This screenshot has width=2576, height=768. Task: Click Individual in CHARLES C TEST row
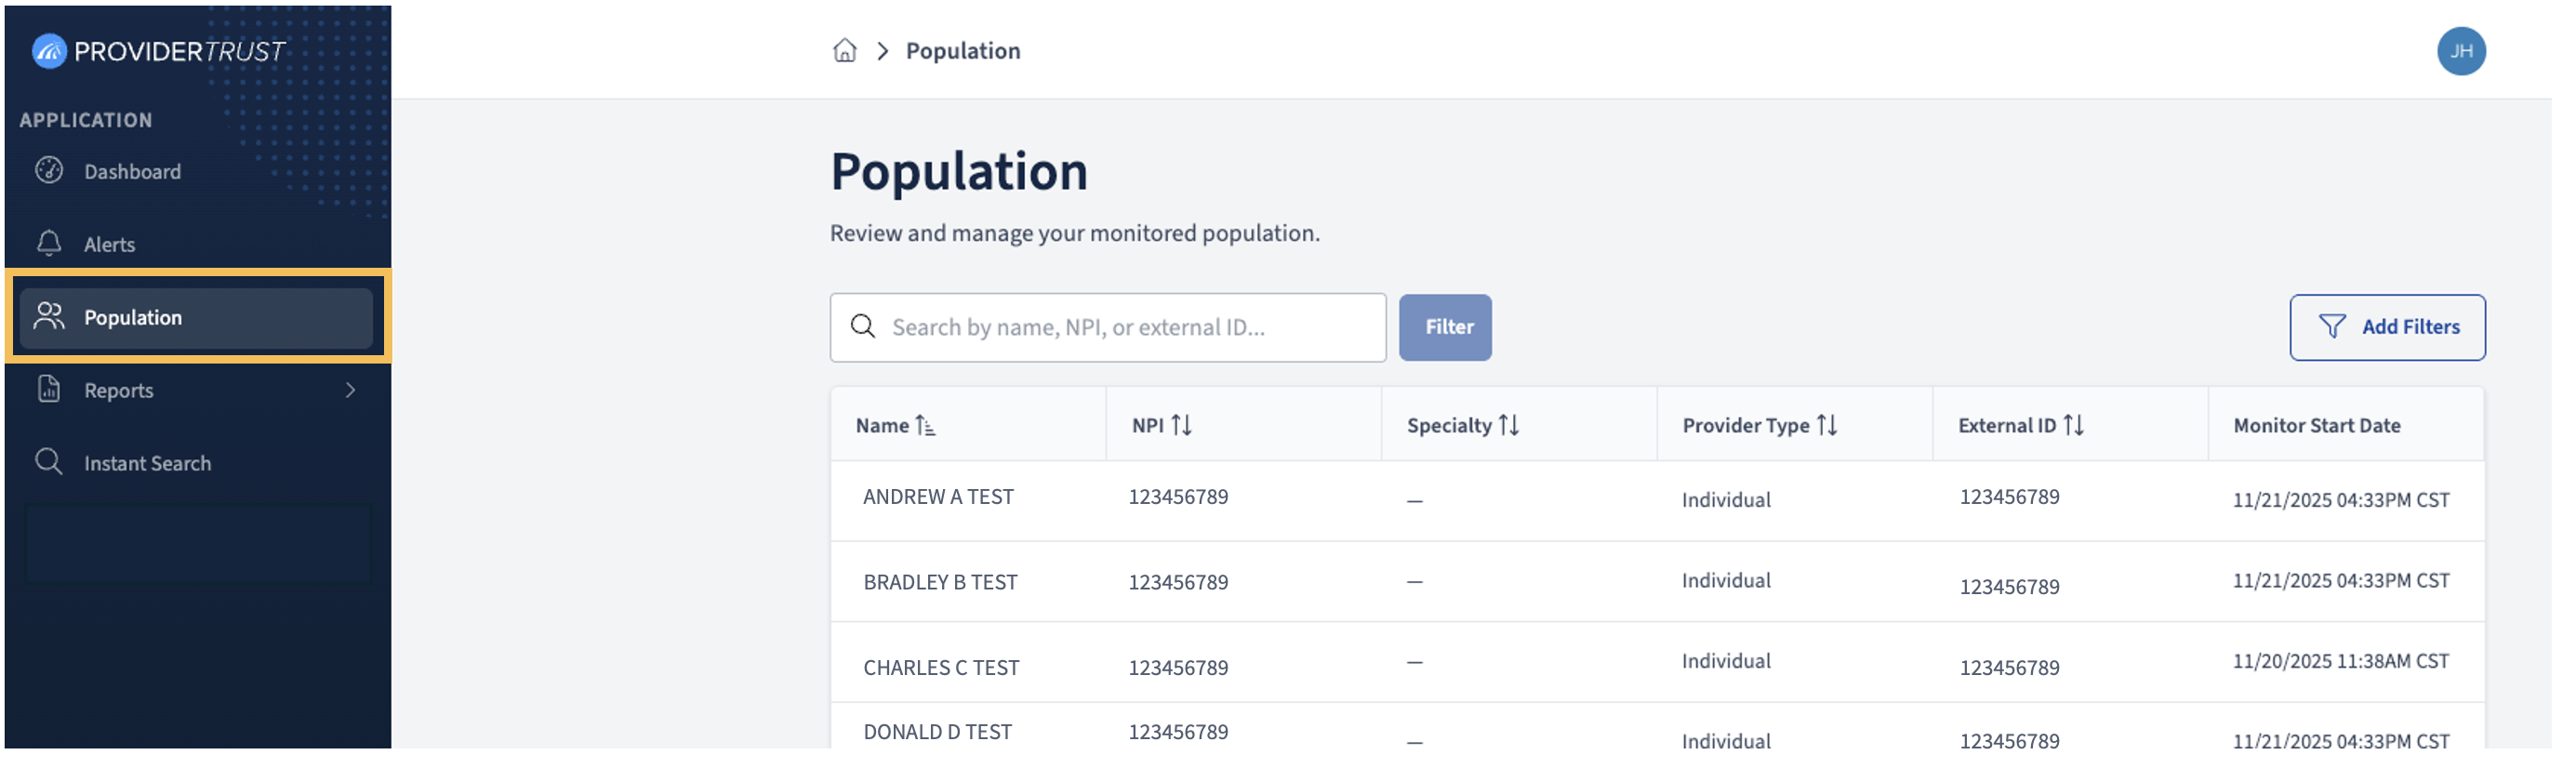pos(1726,661)
